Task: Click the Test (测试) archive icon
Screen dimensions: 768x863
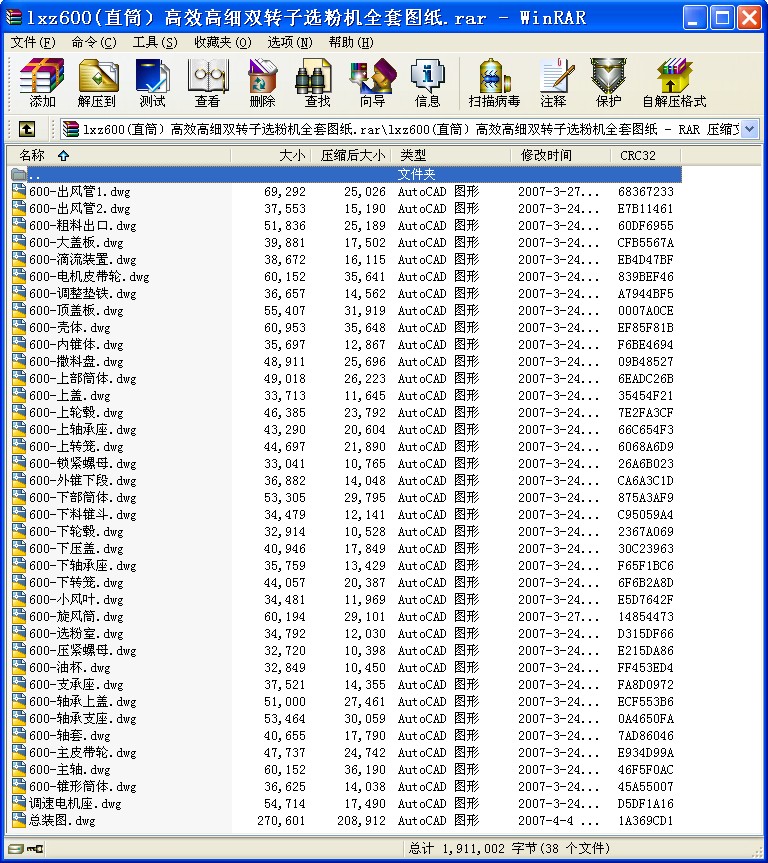Action: coord(152,83)
